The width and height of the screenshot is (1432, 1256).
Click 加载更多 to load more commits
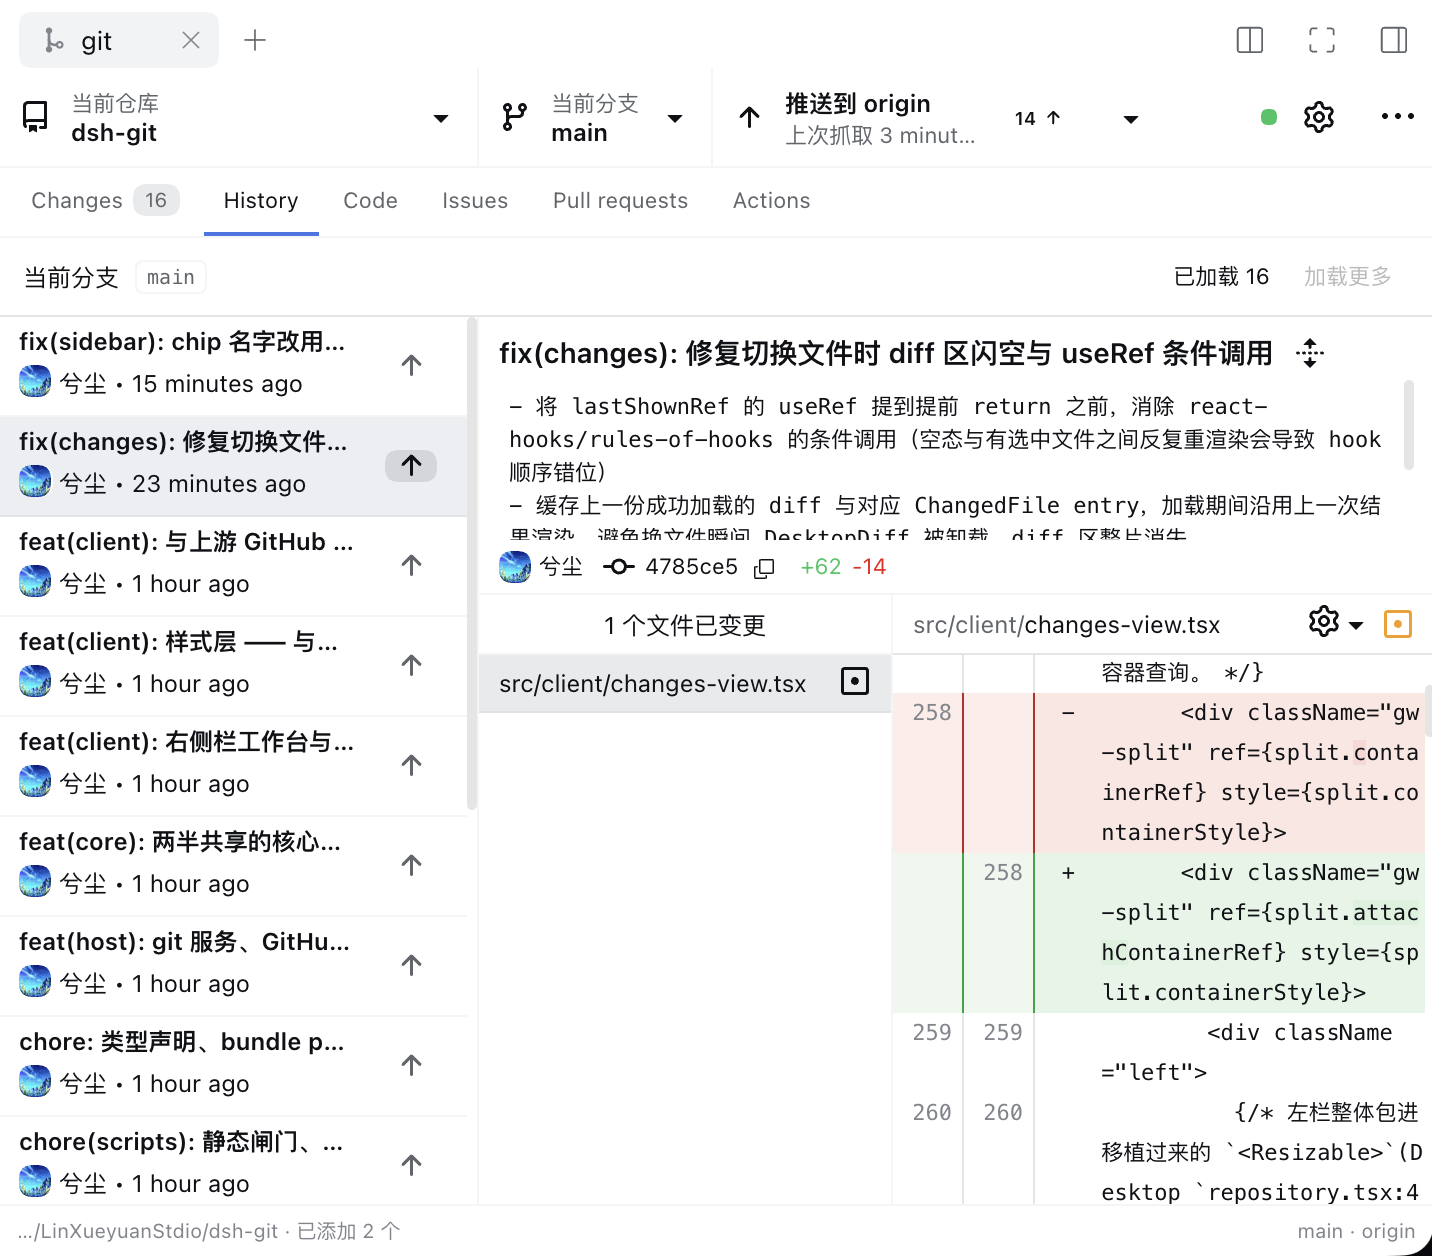(x=1347, y=276)
